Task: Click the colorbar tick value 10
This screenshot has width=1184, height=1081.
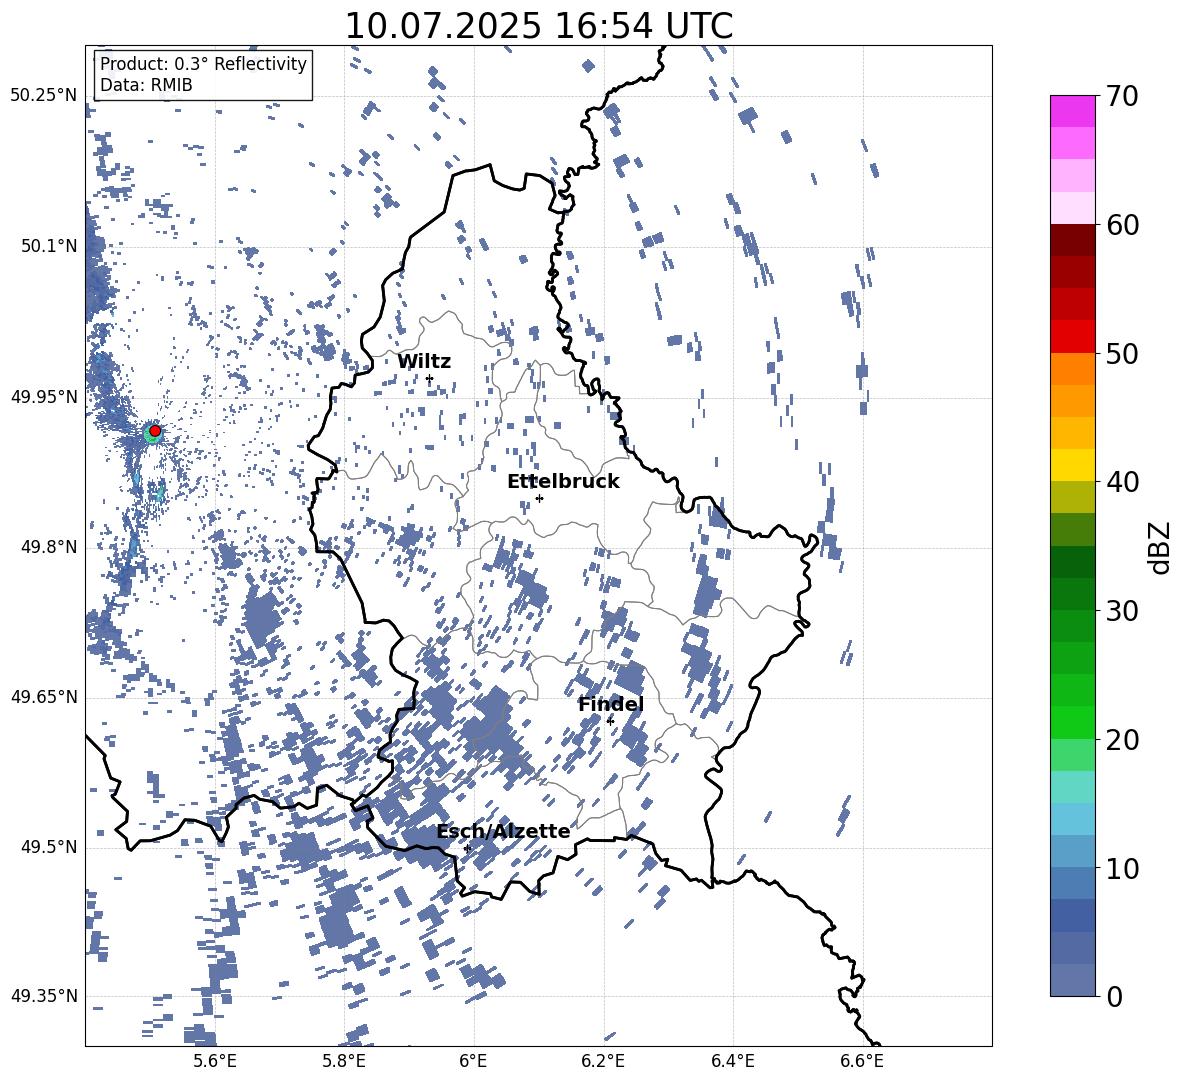Action: pyautogui.click(x=1122, y=869)
